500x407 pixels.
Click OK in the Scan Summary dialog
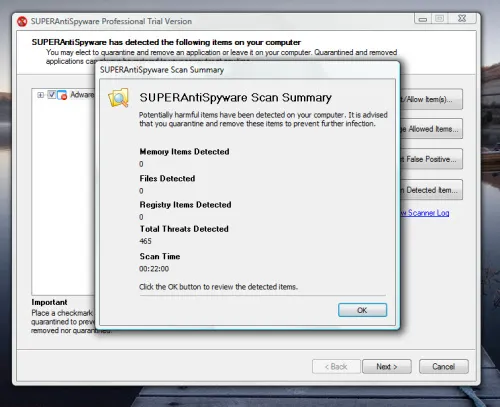coord(362,310)
